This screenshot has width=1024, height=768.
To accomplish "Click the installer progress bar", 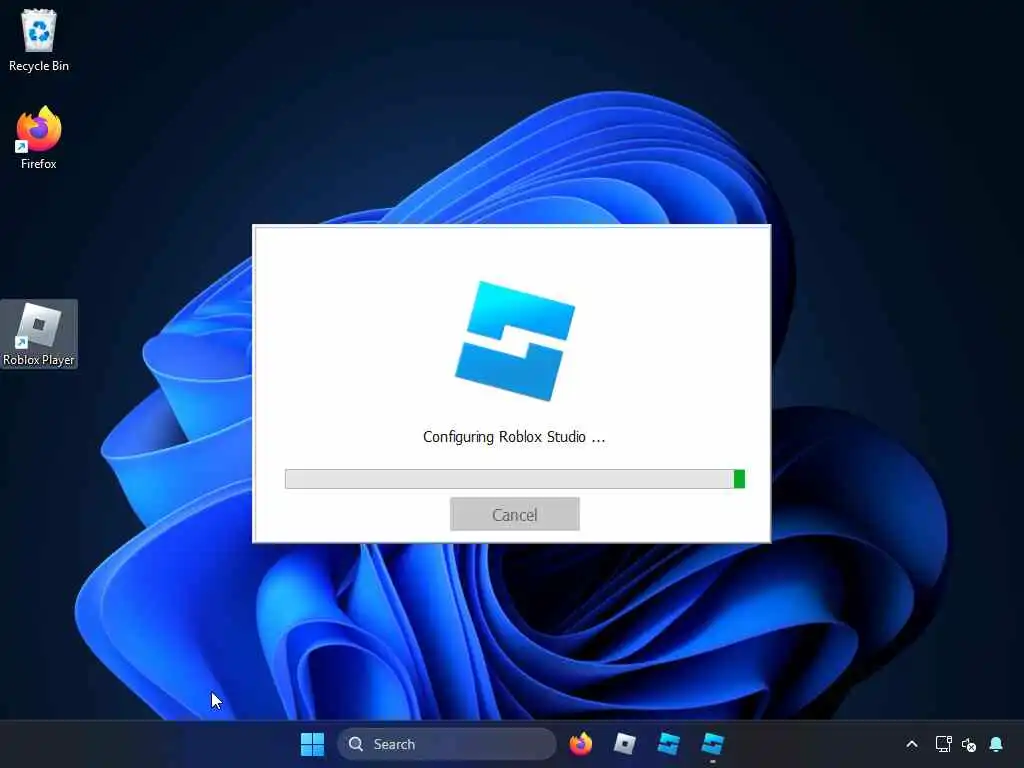I will (515, 479).
